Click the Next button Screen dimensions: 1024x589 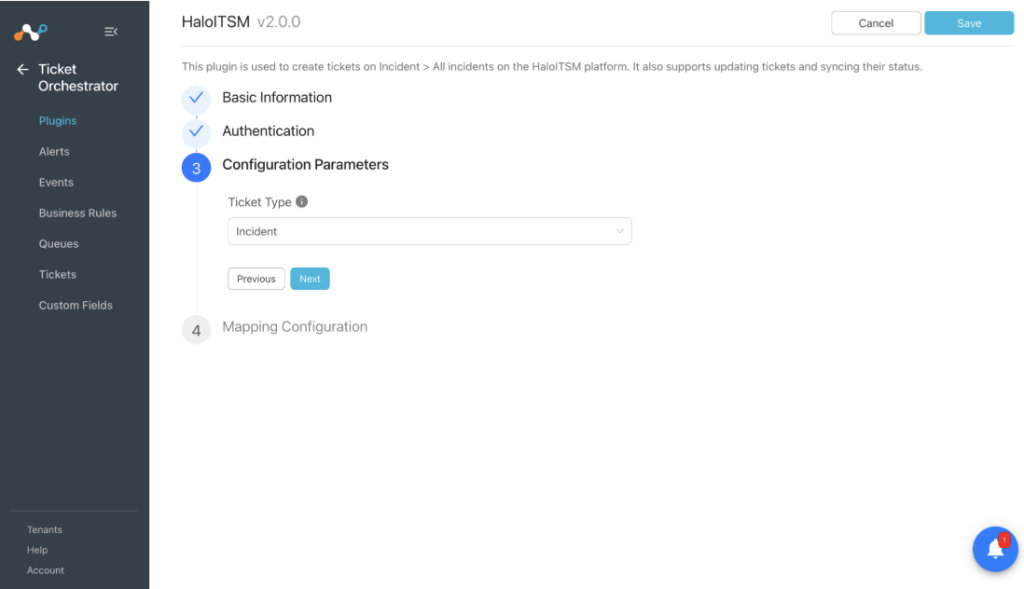coord(310,279)
